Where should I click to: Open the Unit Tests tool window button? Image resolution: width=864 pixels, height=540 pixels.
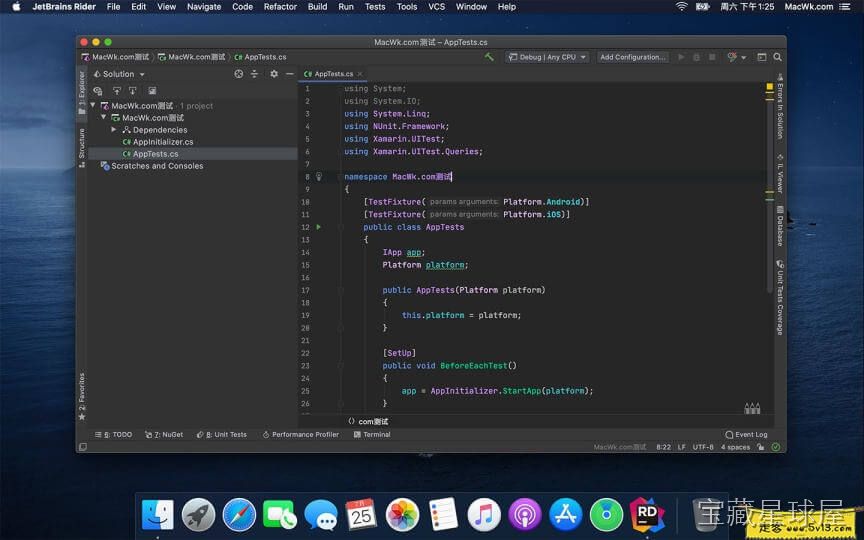222,435
